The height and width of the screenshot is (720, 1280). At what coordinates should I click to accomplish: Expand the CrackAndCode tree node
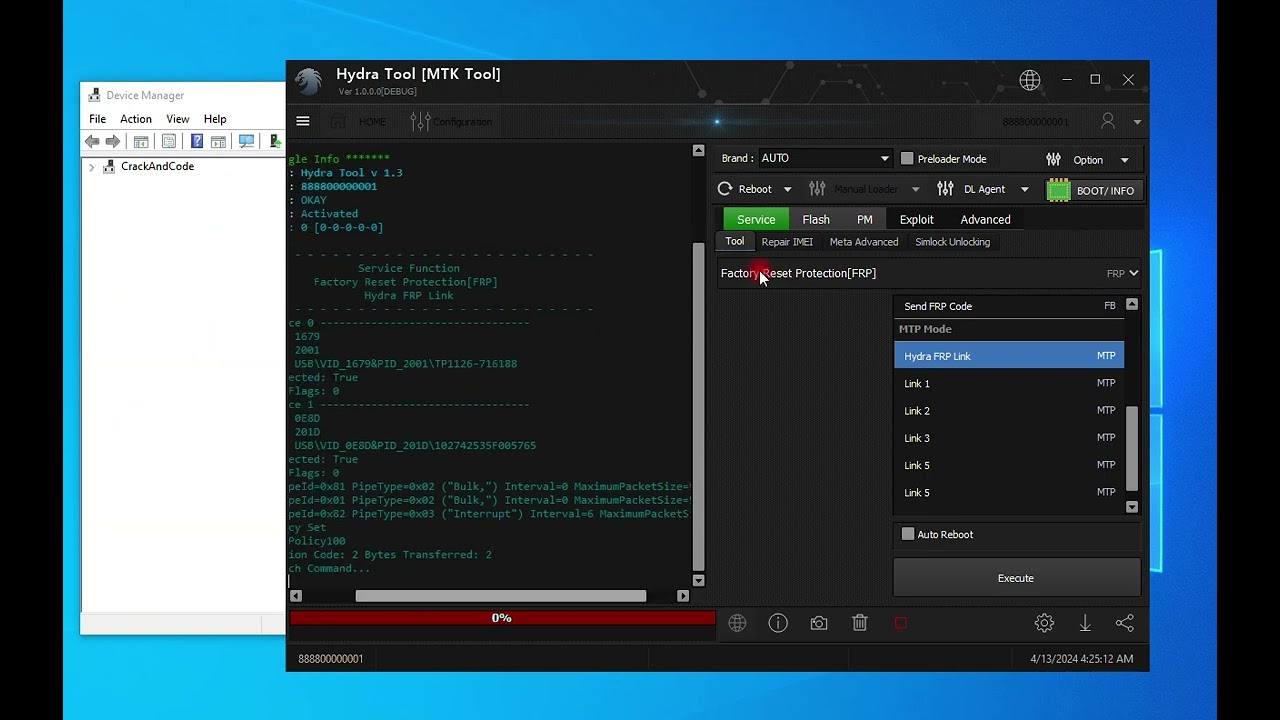(92, 167)
